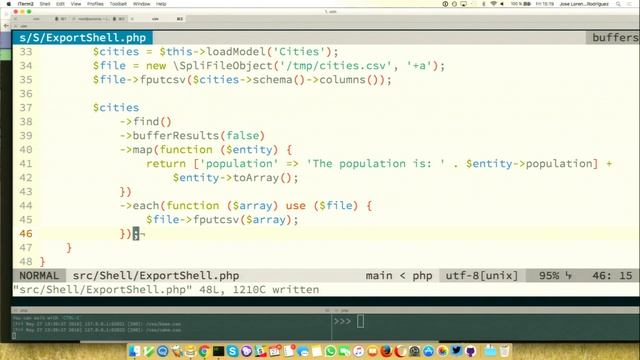Open the Profiles menu

coord(95,4)
